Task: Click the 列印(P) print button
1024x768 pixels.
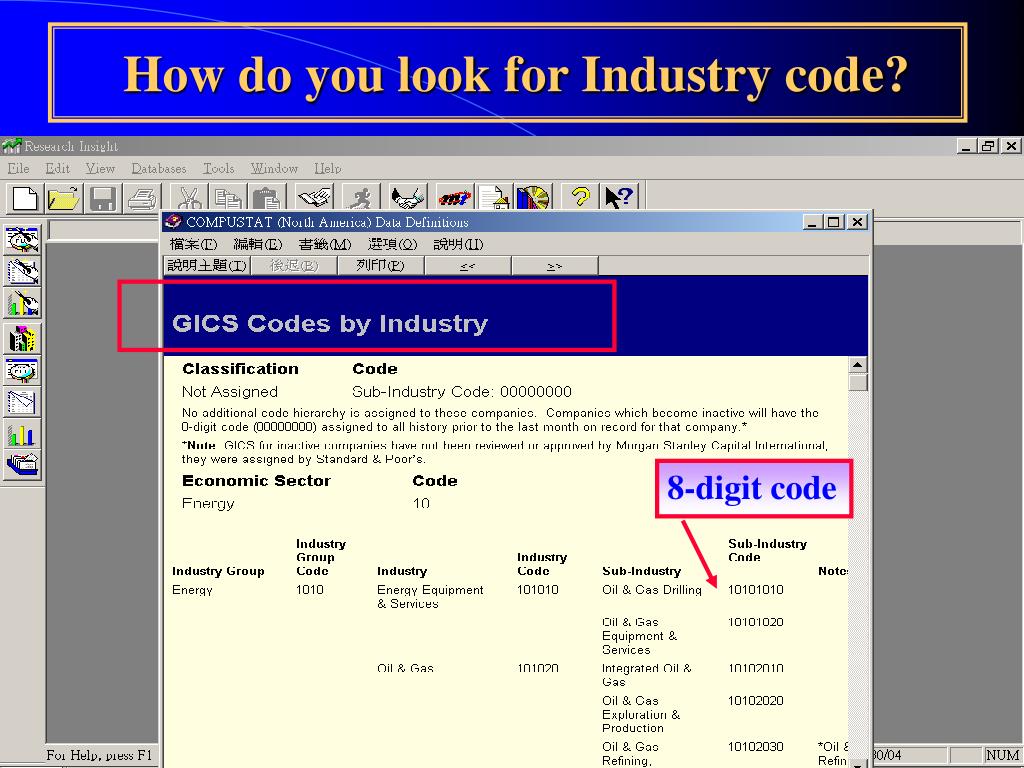Action: pos(381,266)
